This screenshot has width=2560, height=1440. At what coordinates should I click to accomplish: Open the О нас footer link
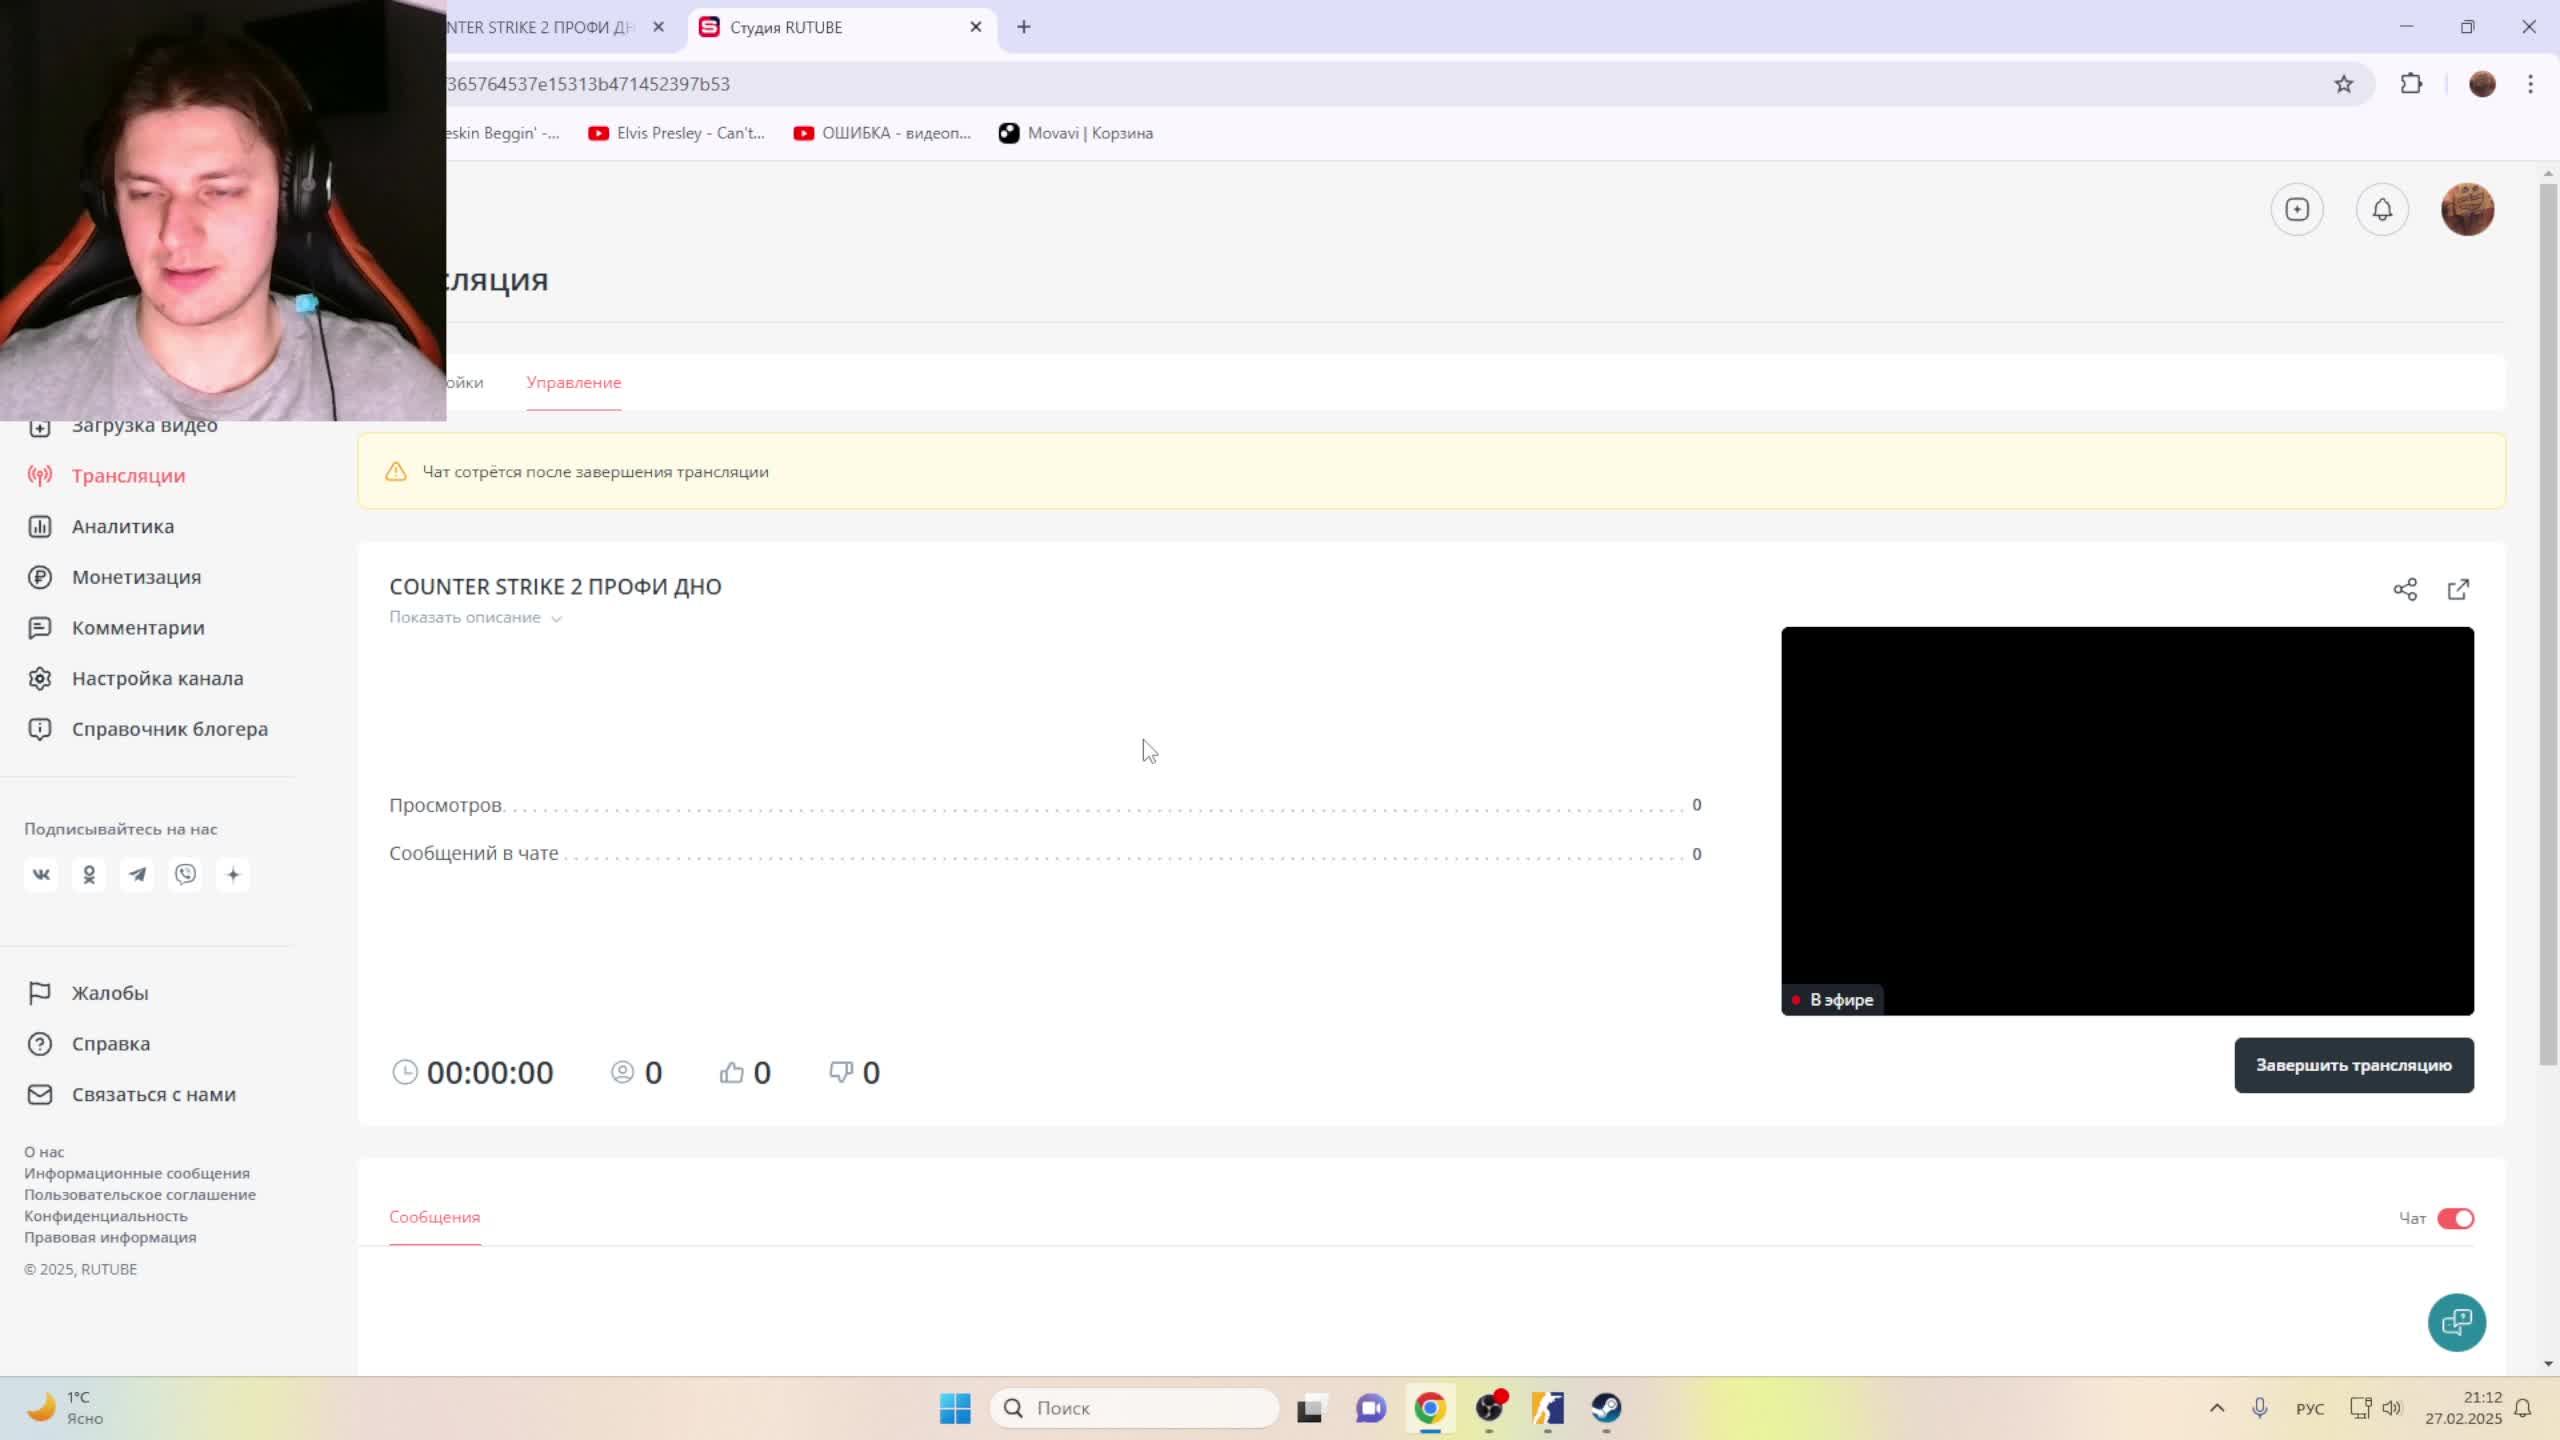pyautogui.click(x=44, y=1152)
